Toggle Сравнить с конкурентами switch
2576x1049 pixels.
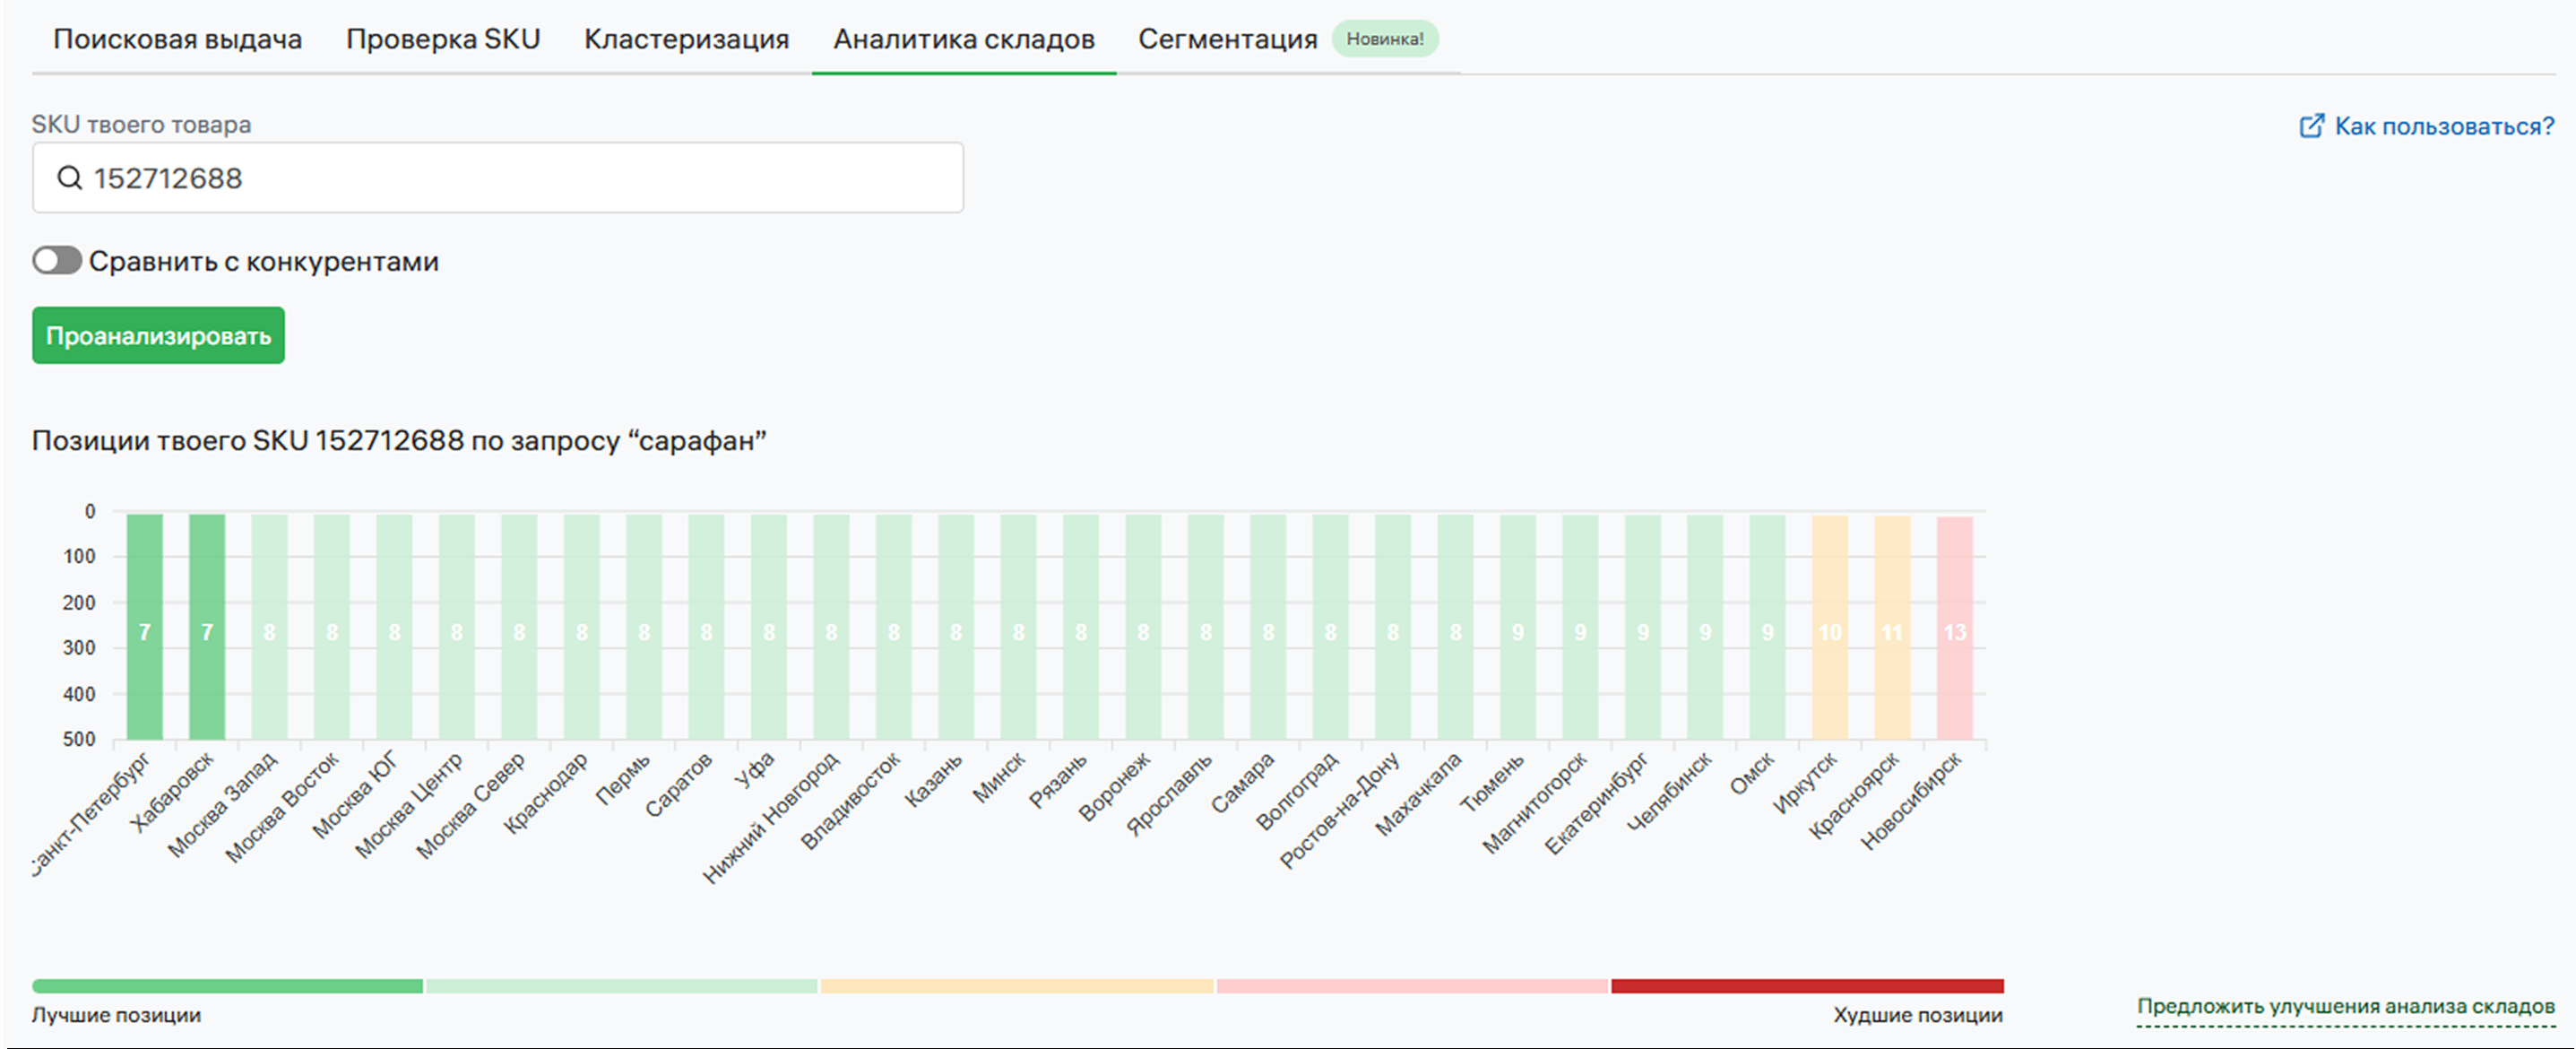[x=57, y=261]
